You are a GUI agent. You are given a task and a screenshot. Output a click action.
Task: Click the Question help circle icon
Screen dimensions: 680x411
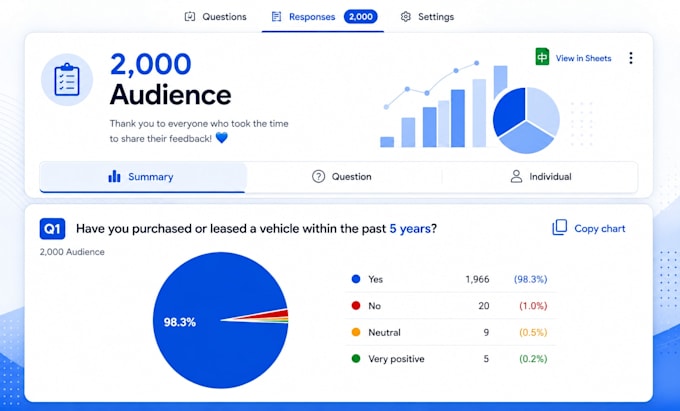(x=318, y=176)
